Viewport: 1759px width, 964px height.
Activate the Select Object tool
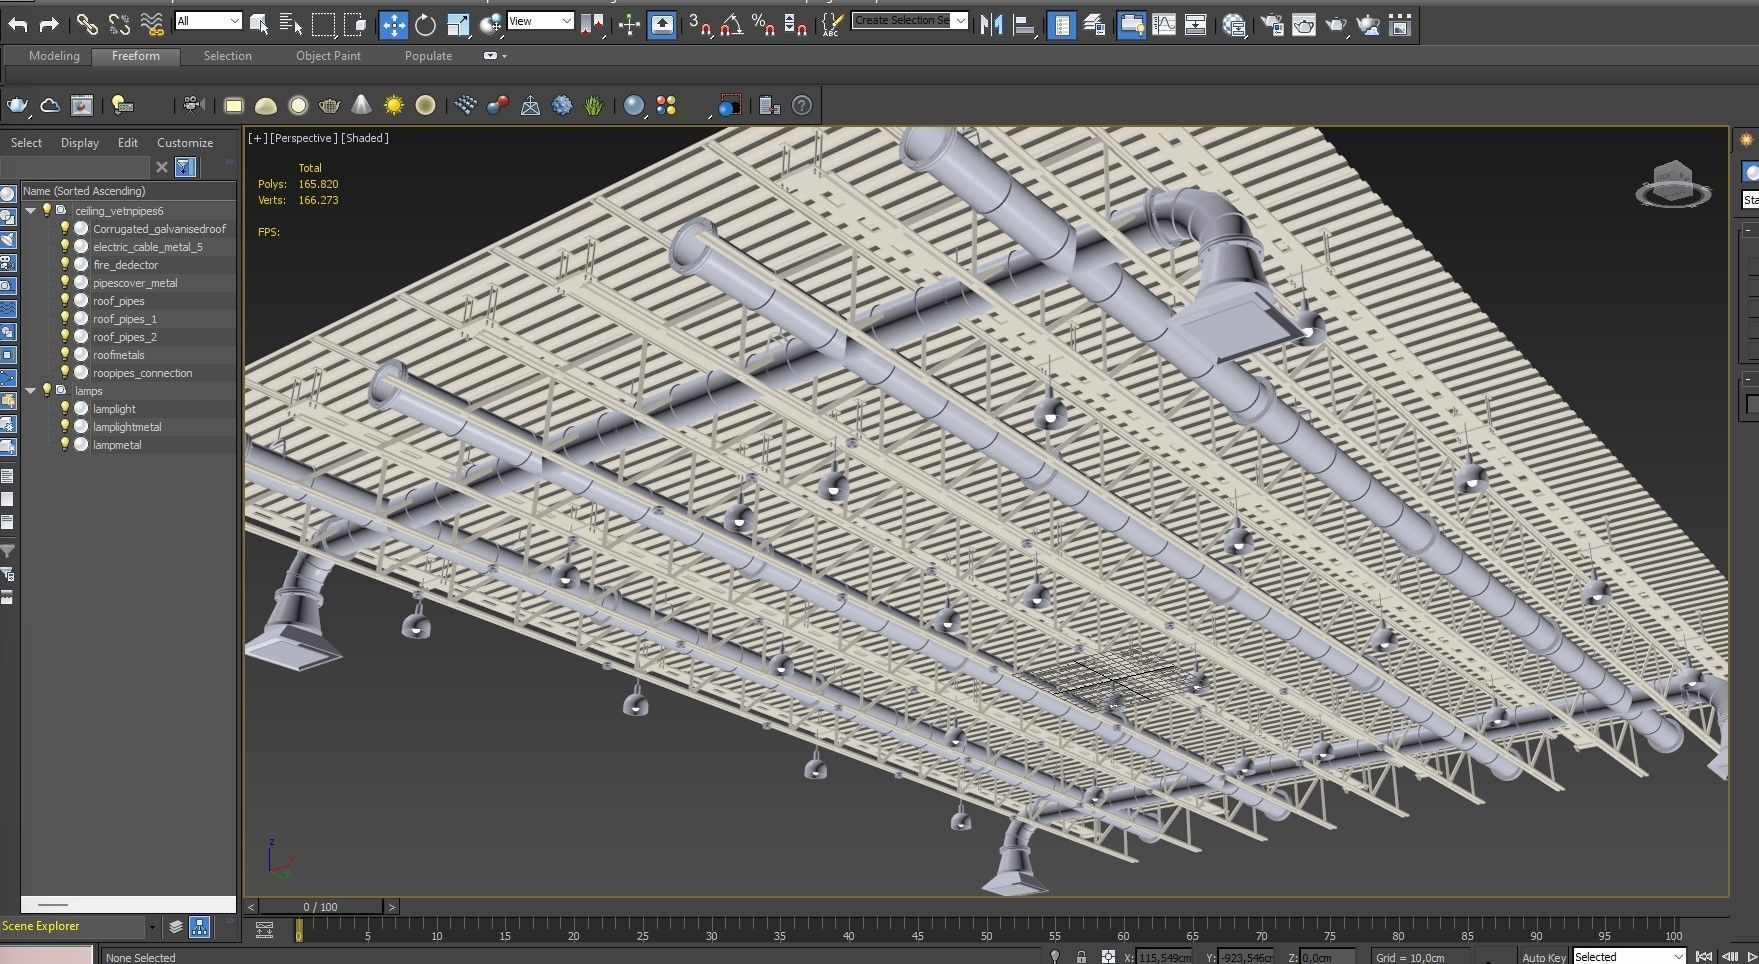[x=259, y=24]
